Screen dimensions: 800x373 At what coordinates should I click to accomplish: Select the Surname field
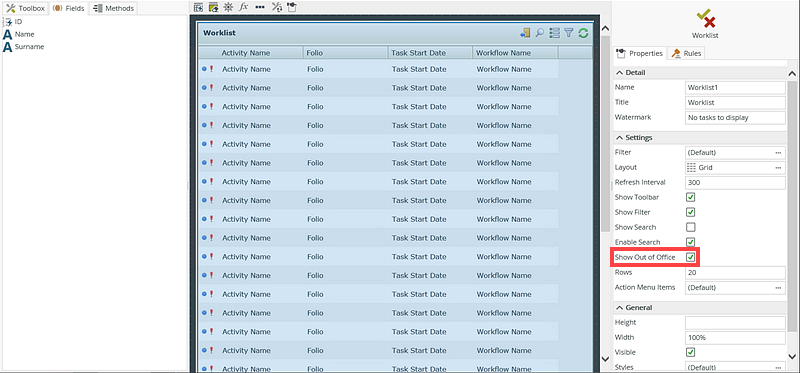coord(29,47)
